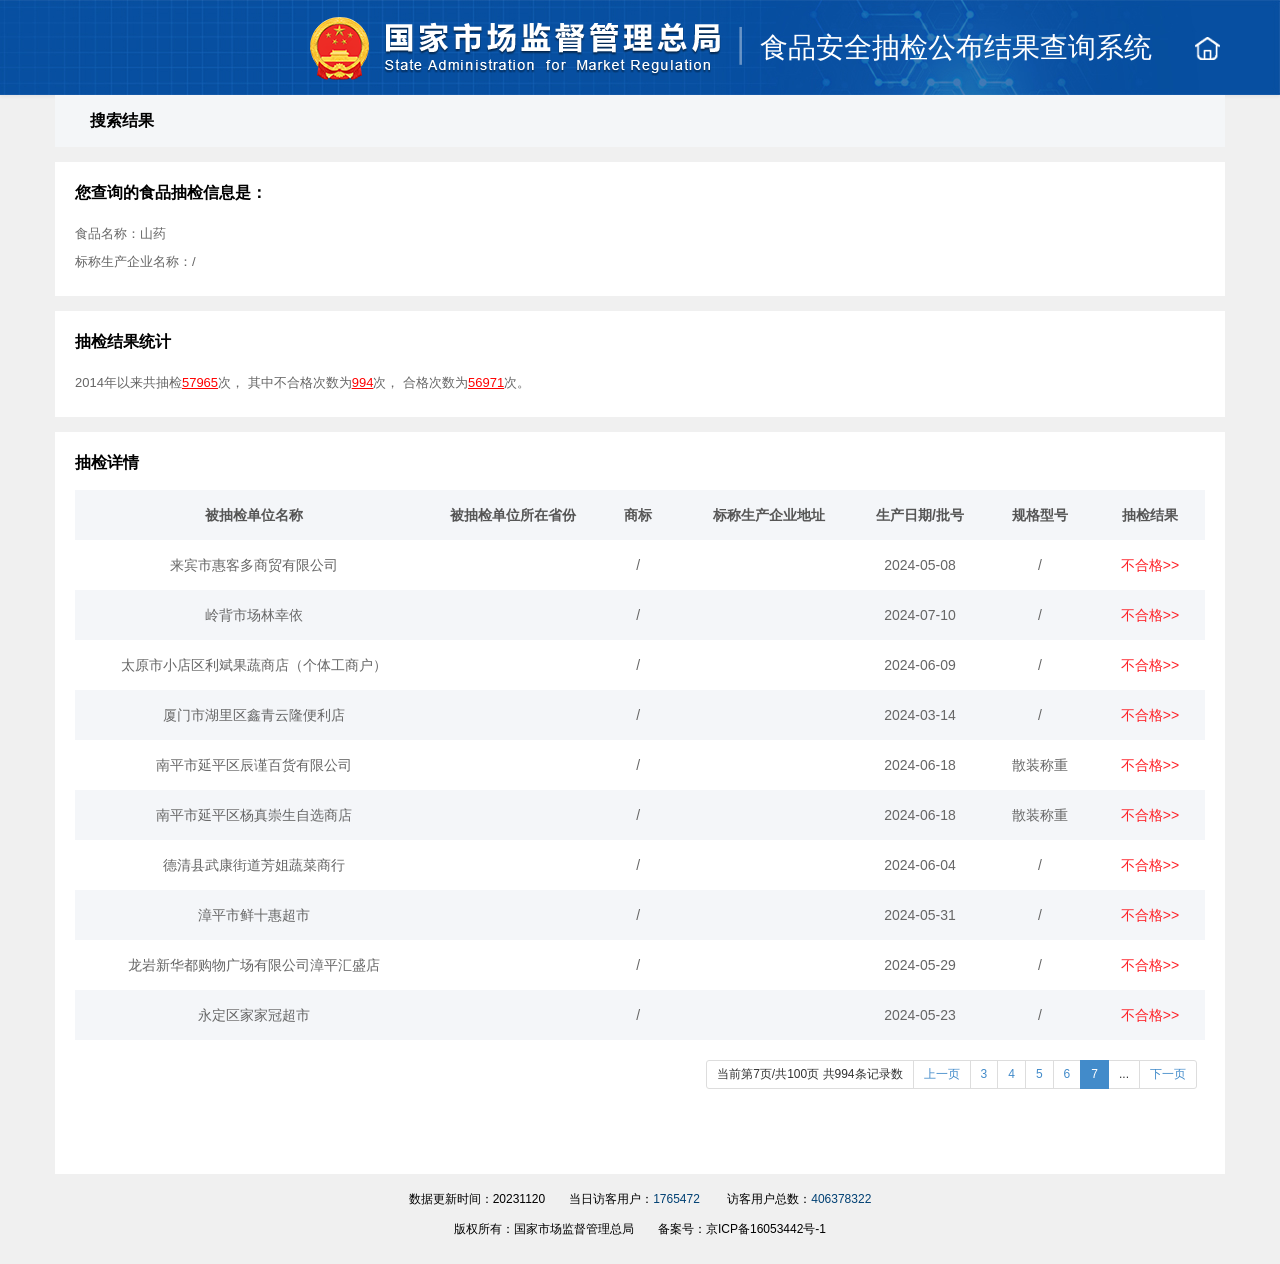Open 不合格 result for 岭背市场林幸依
This screenshot has height=1264, width=1280.
[x=1150, y=615]
